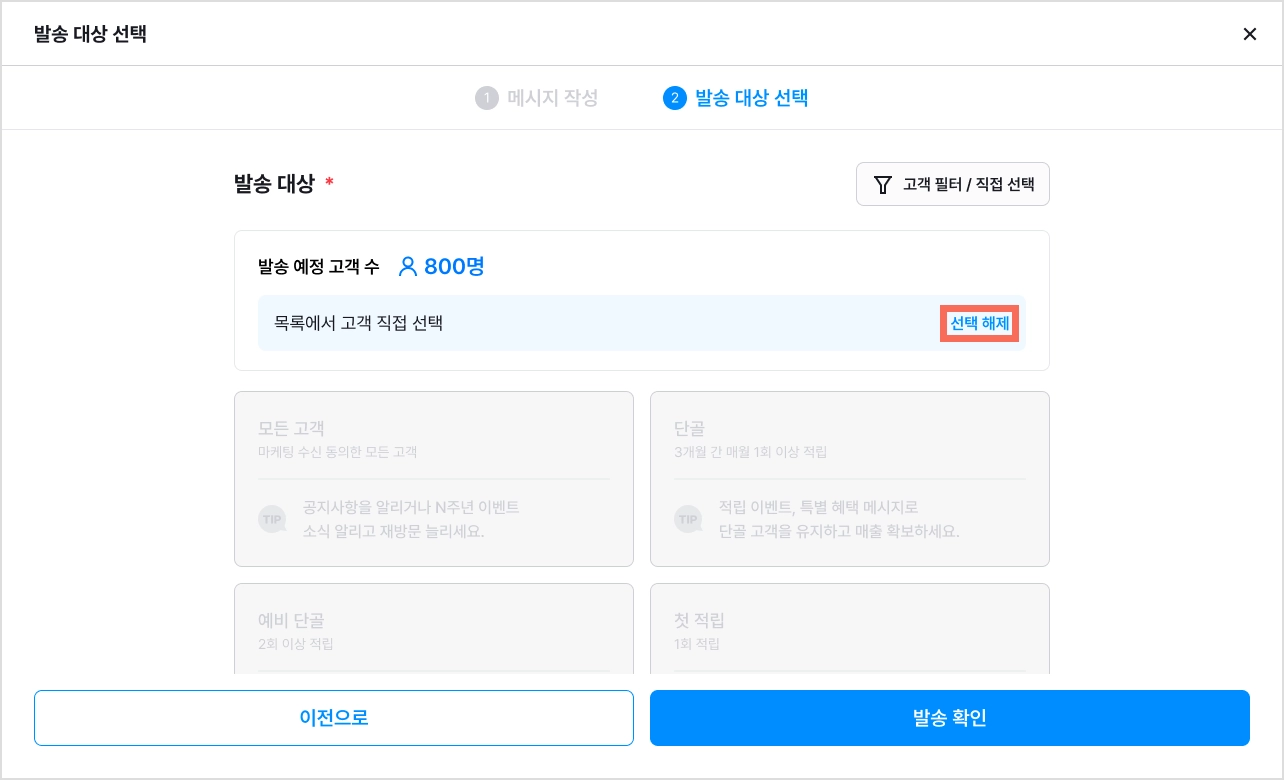Viewport: 1284px width, 780px height.
Task: Choose the 첫 적립 target card
Action: 850,629
